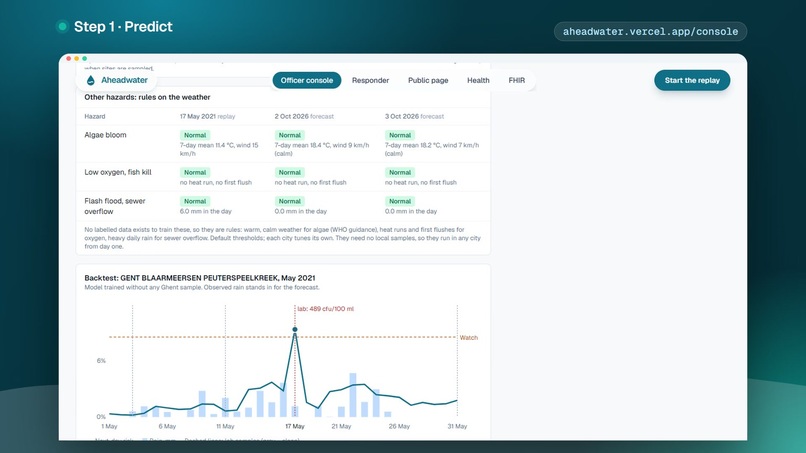Click Low oxygen Normal badge for 17 May 2021
Image resolution: width=806 pixels, height=453 pixels.
coord(195,172)
